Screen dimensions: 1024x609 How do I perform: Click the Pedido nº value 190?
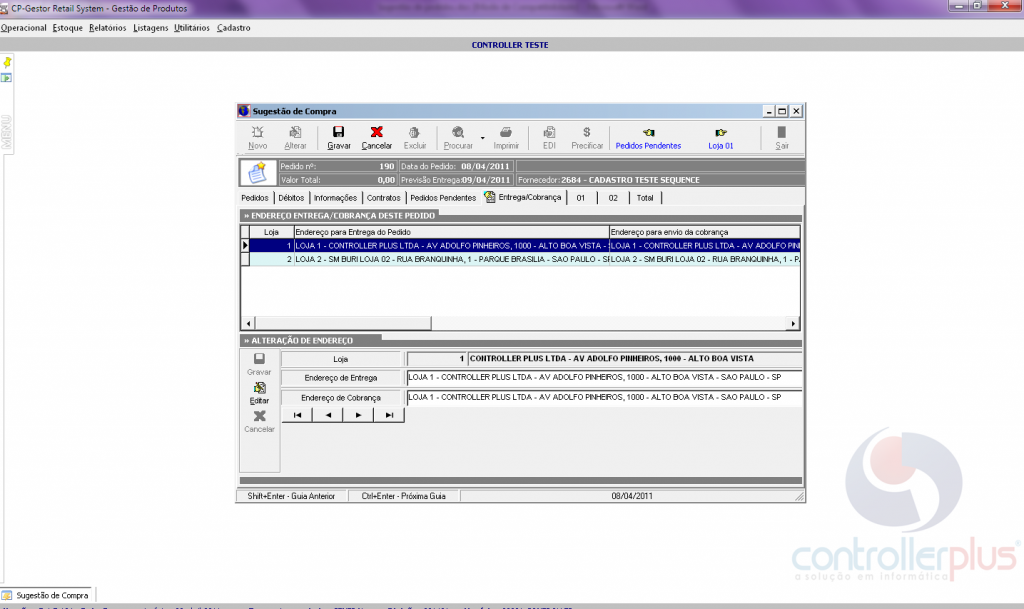pyautogui.click(x=387, y=166)
